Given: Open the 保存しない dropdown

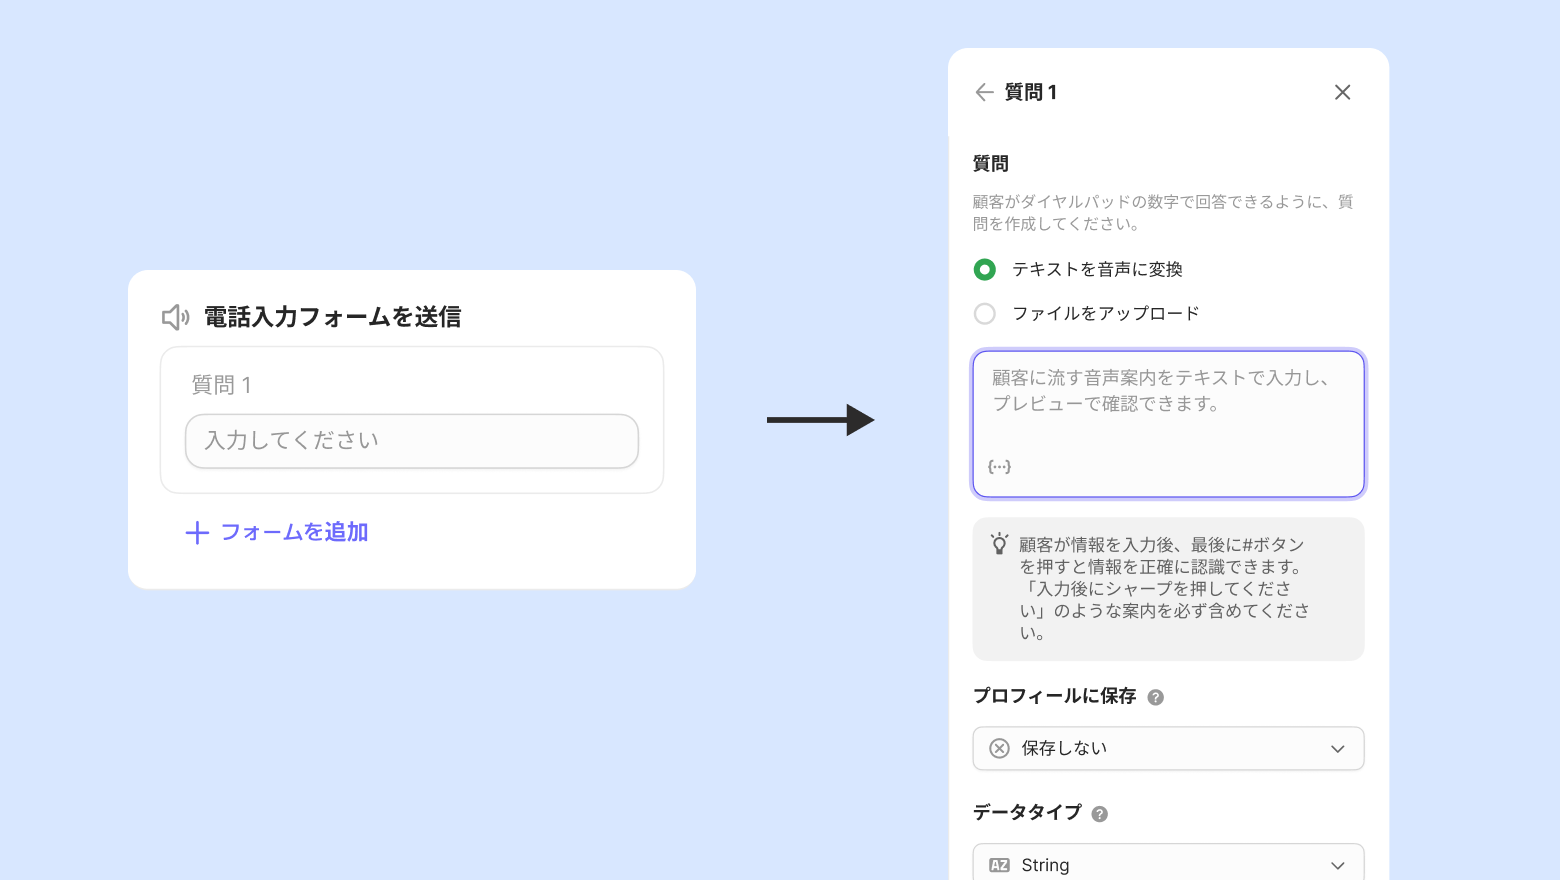Looking at the screenshot, I should 1168,748.
